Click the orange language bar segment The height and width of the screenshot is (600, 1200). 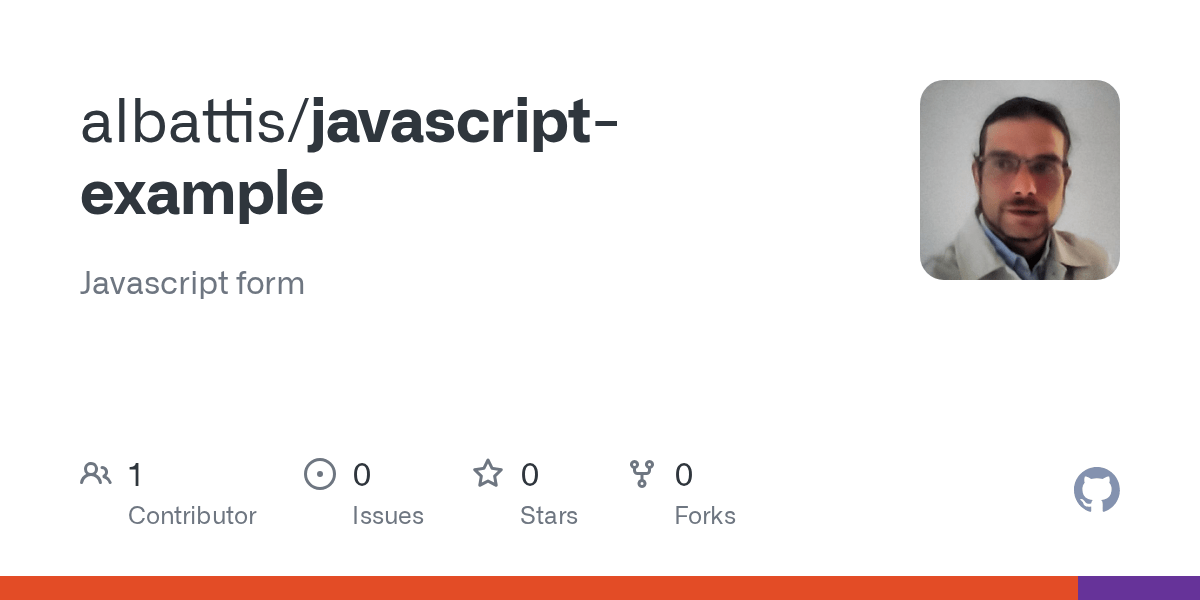[x=539, y=588]
